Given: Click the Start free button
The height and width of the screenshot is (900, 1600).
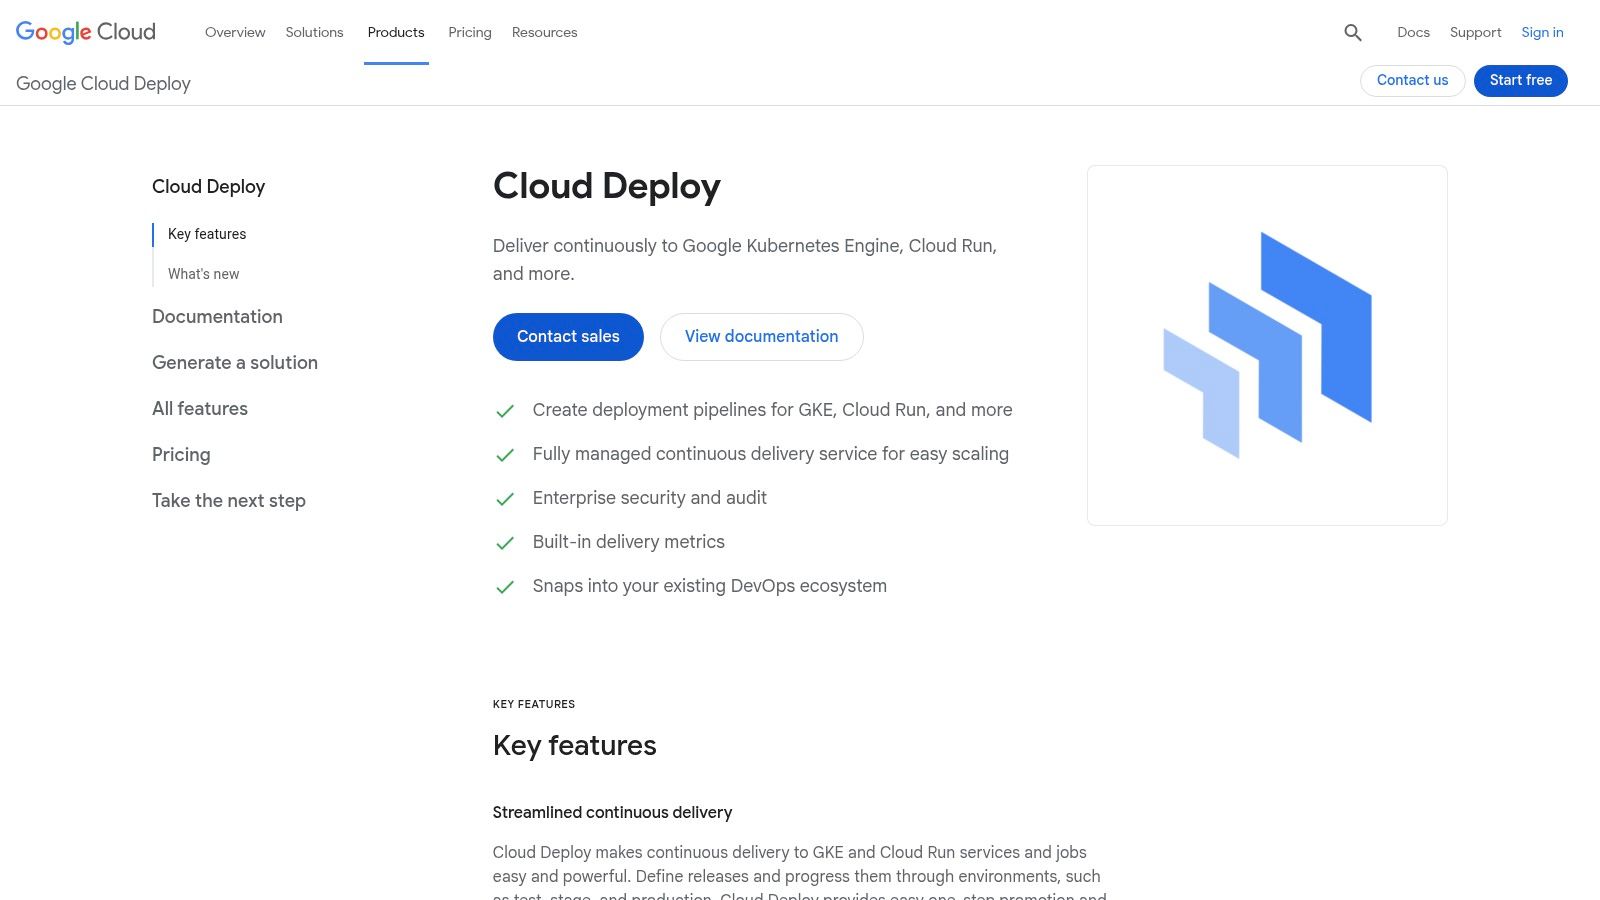Looking at the screenshot, I should (1521, 80).
